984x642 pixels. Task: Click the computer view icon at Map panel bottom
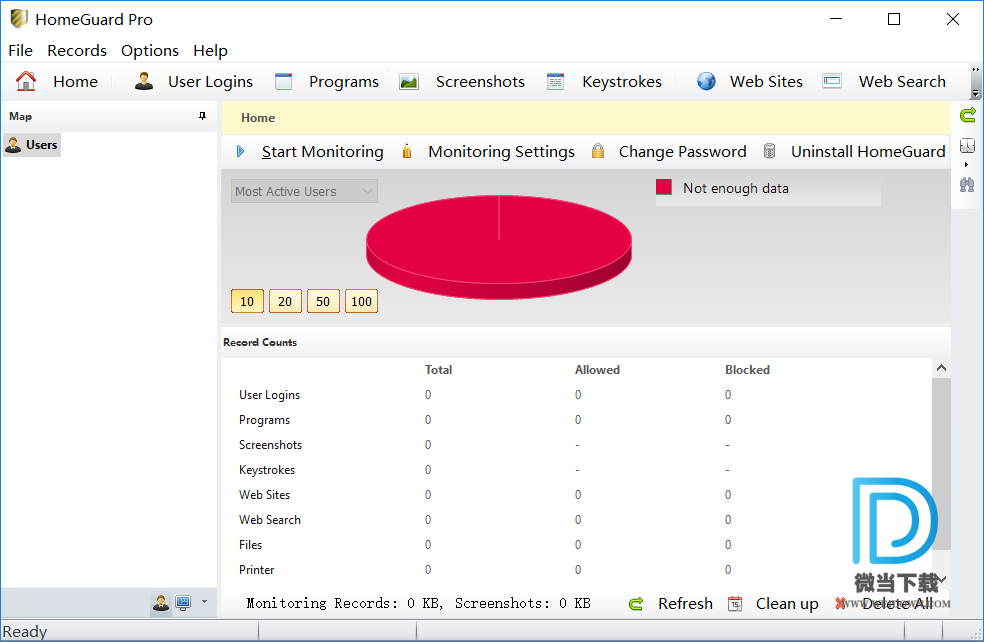coord(183,603)
